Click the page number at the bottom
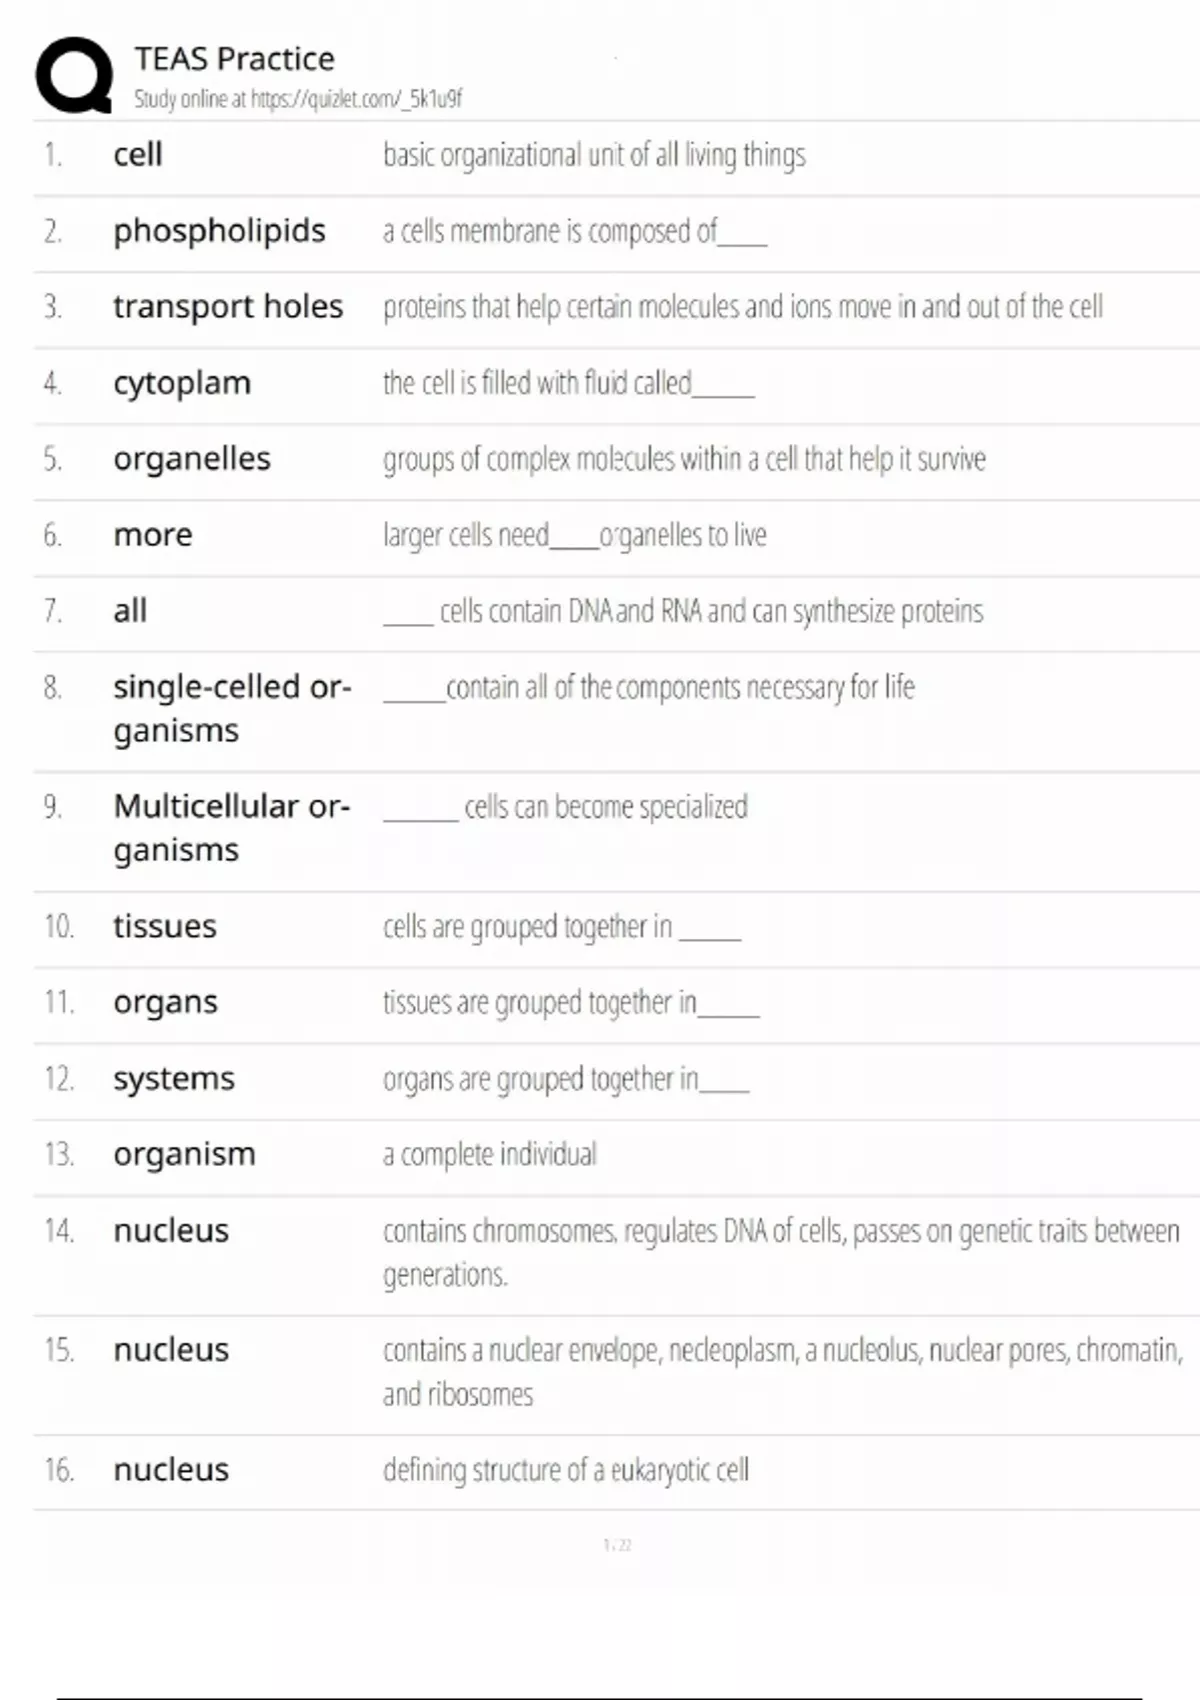The width and height of the screenshot is (1200, 1700). 617,1545
